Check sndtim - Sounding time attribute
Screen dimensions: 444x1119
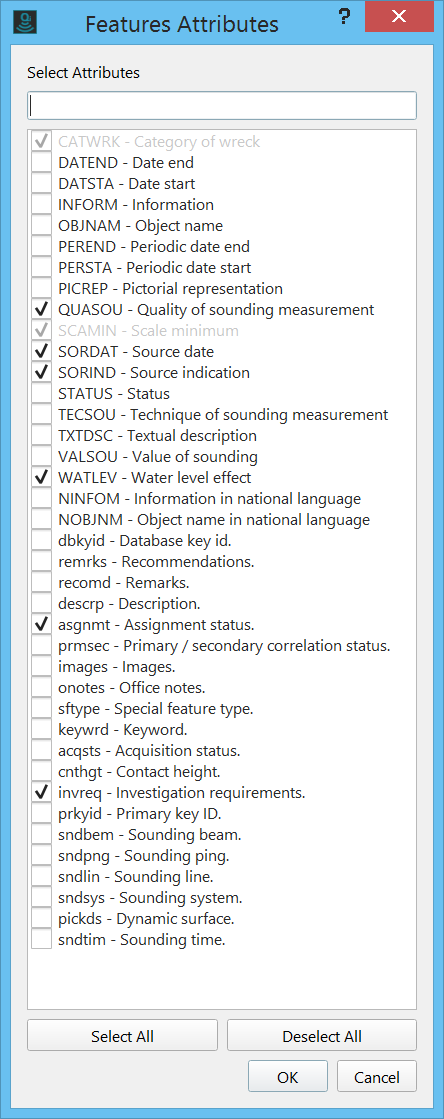coord(42,940)
